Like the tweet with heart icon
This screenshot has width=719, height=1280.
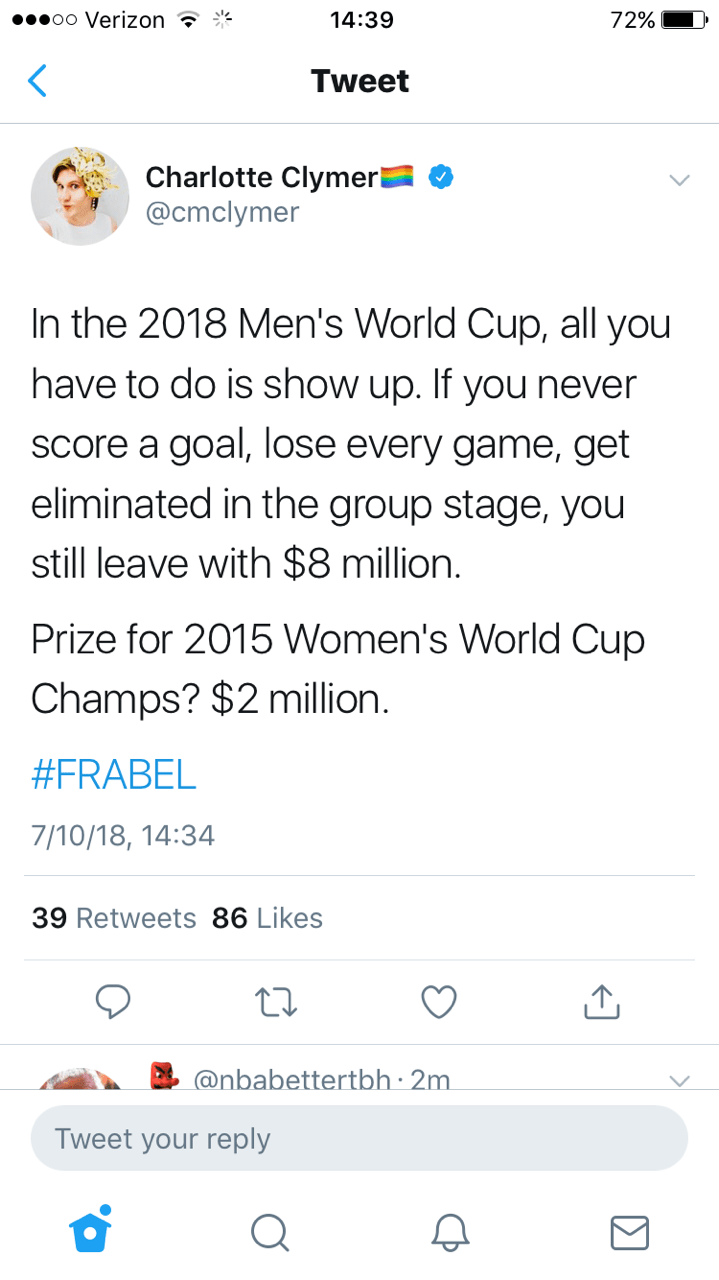click(438, 1002)
